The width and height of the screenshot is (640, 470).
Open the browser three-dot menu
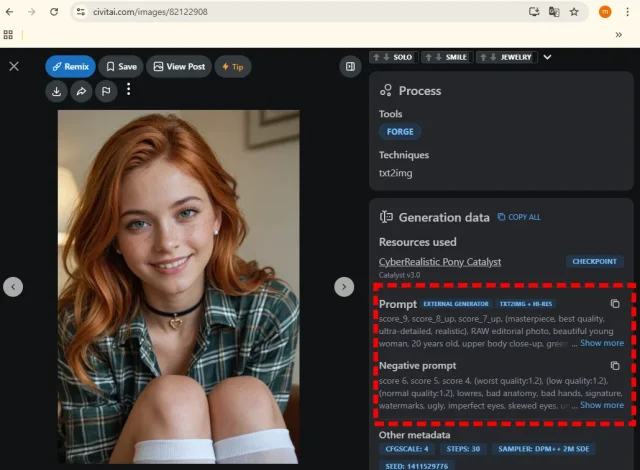tap(627, 12)
